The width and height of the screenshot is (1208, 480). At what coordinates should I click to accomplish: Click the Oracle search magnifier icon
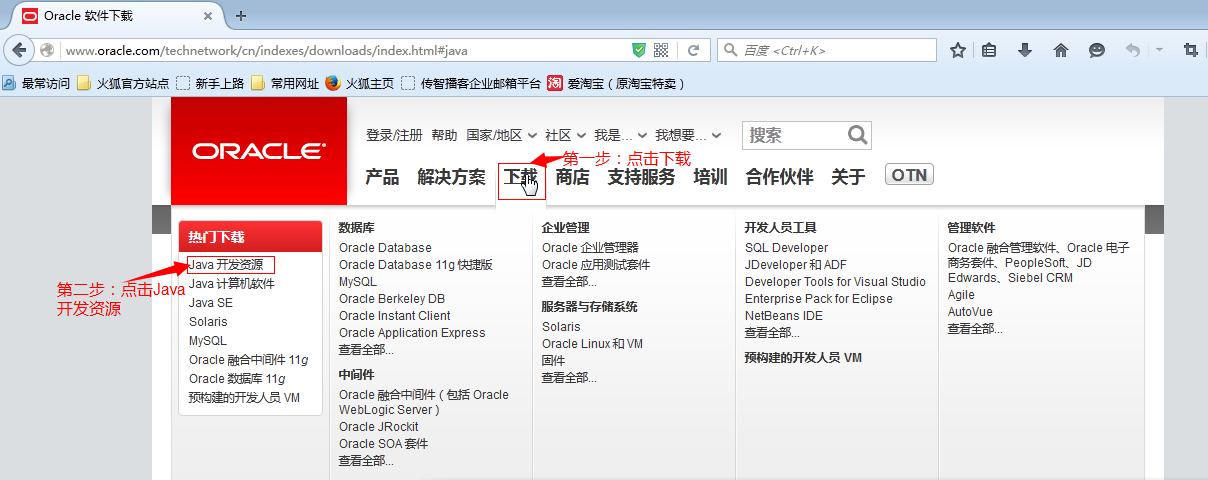(x=858, y=135)
